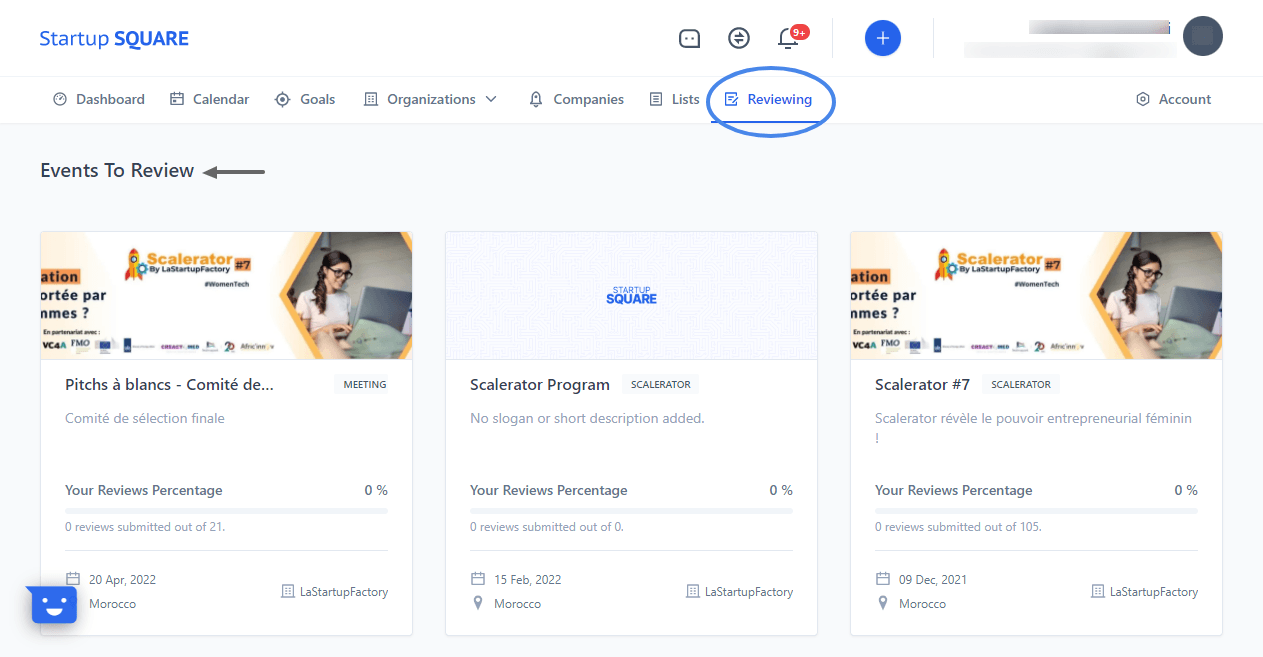This screenshot has height=657, width=1263.
Task: Open the currency exchange icon in header
Action: click(738, 38)
